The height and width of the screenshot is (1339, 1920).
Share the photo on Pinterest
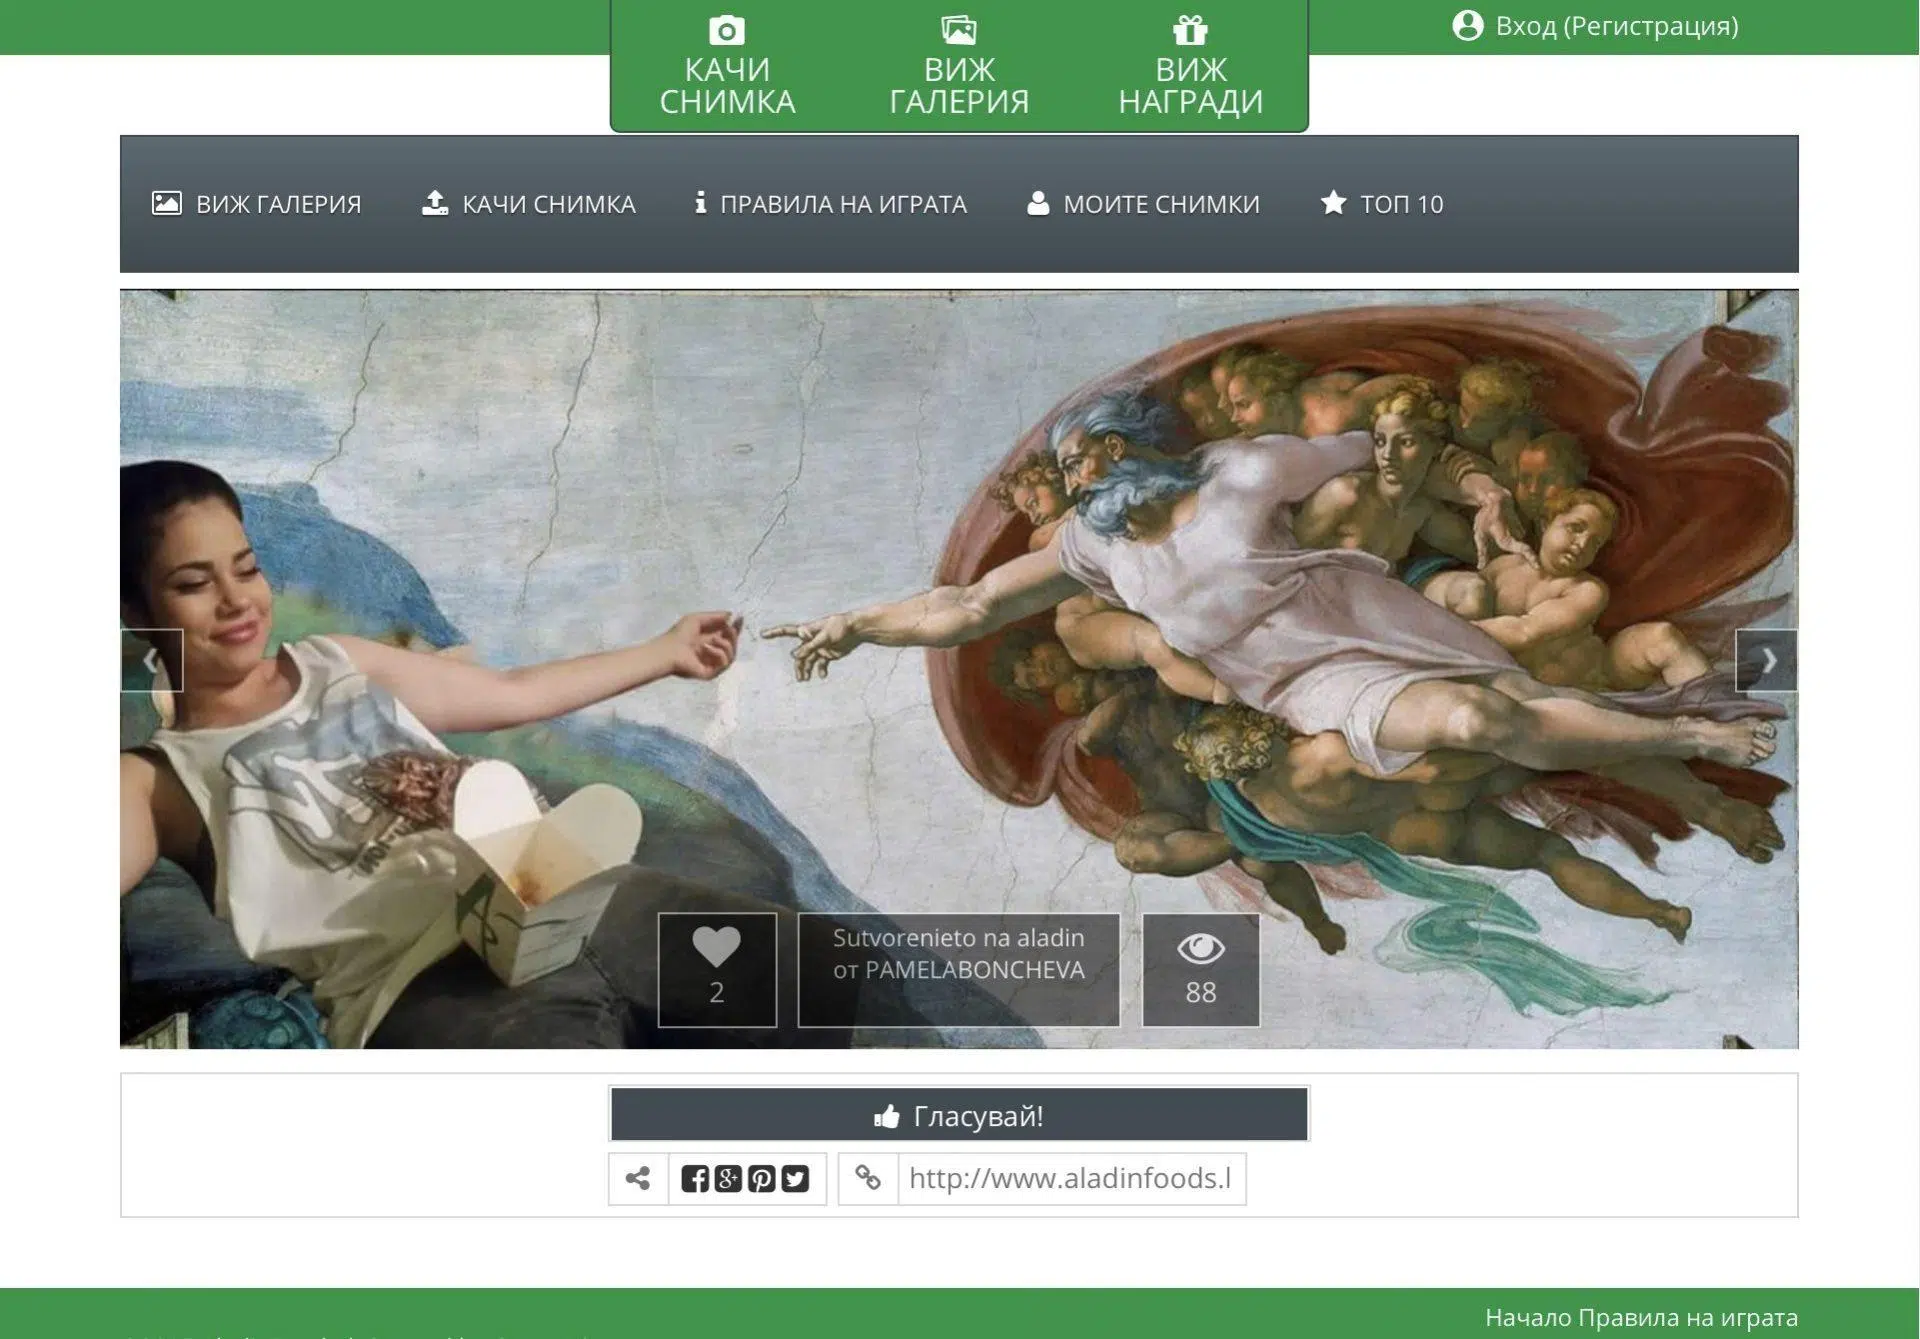click(x=761, y=1179)
